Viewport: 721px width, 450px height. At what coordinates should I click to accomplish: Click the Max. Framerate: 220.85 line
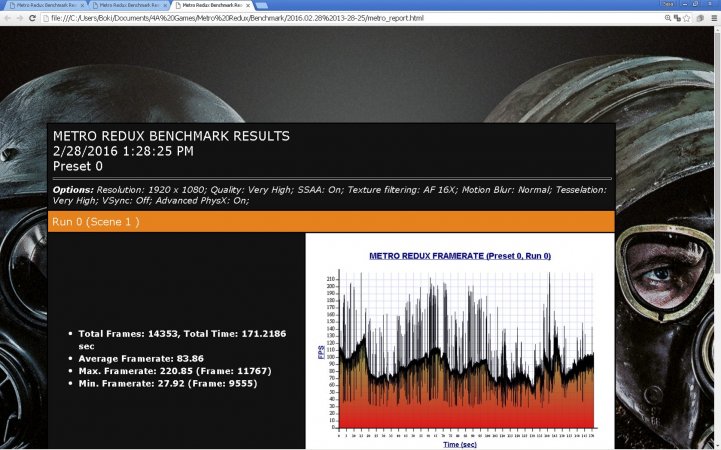click(175, 371)
